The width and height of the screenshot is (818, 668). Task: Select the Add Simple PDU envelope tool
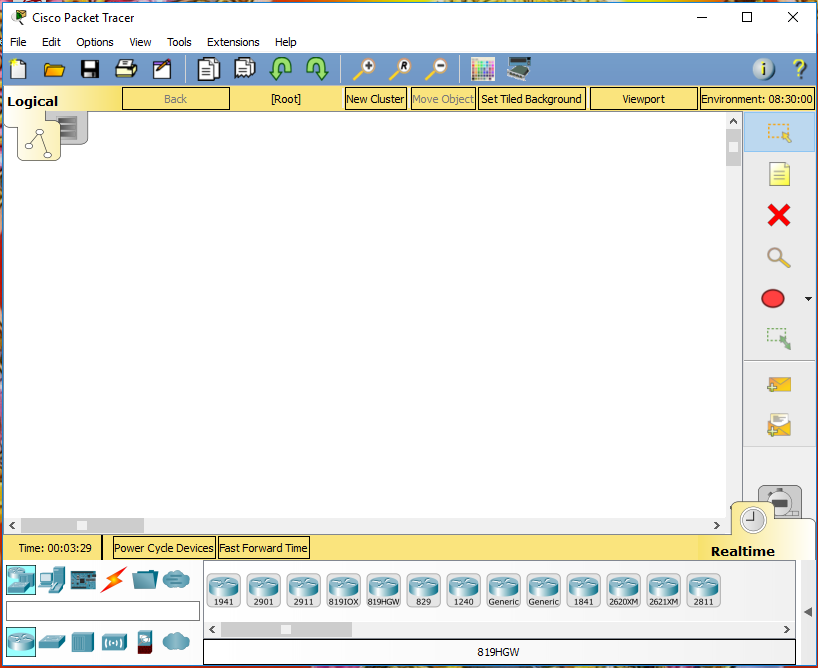click(779, 384)
